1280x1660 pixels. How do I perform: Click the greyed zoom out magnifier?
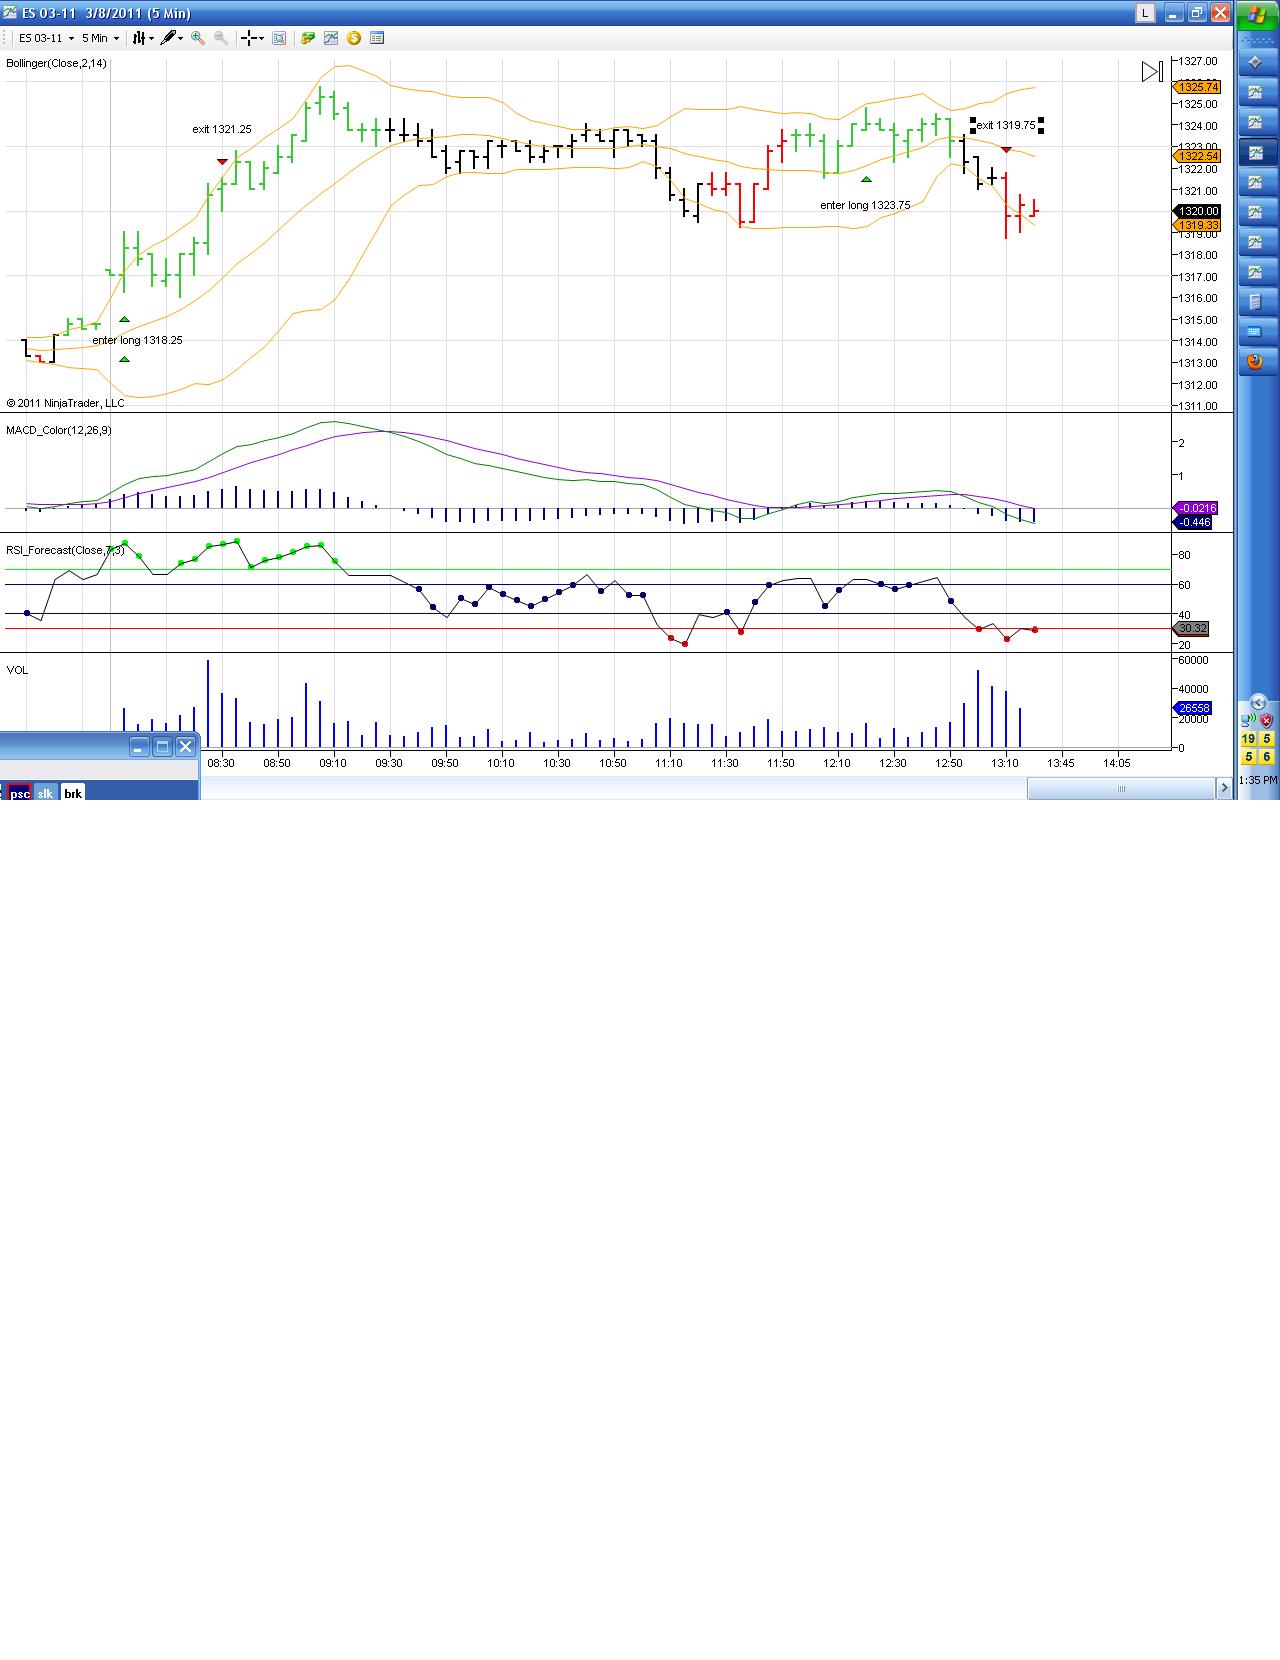(221, 38)
